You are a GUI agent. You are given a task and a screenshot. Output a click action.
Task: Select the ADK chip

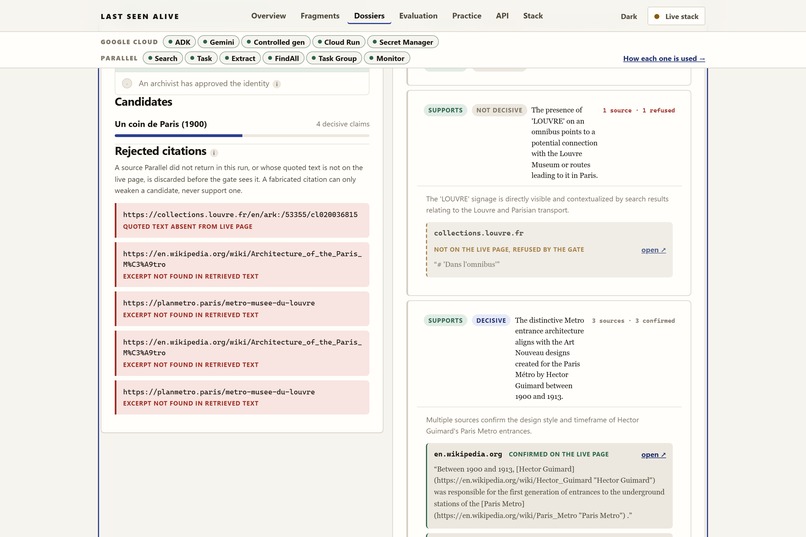[179, 42]
